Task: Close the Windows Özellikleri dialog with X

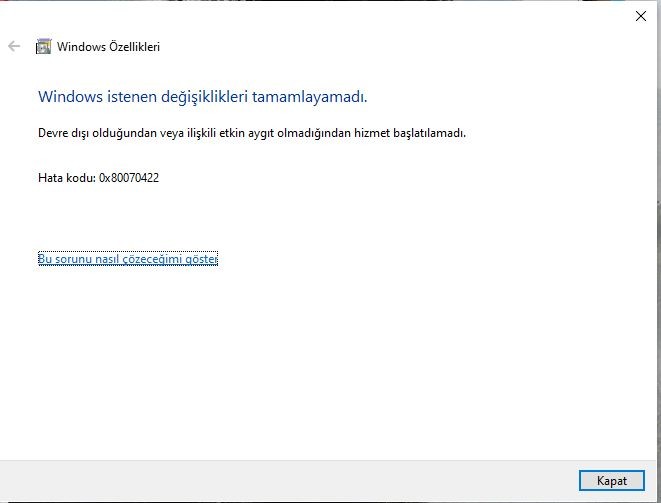Action: (x=641, y=16)
